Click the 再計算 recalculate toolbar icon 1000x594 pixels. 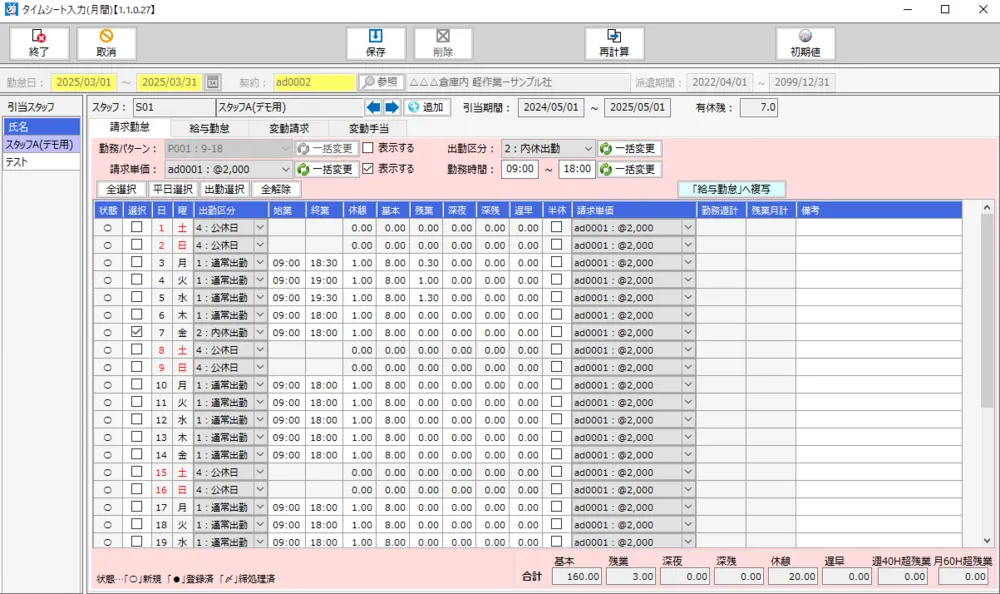point(614,43)
